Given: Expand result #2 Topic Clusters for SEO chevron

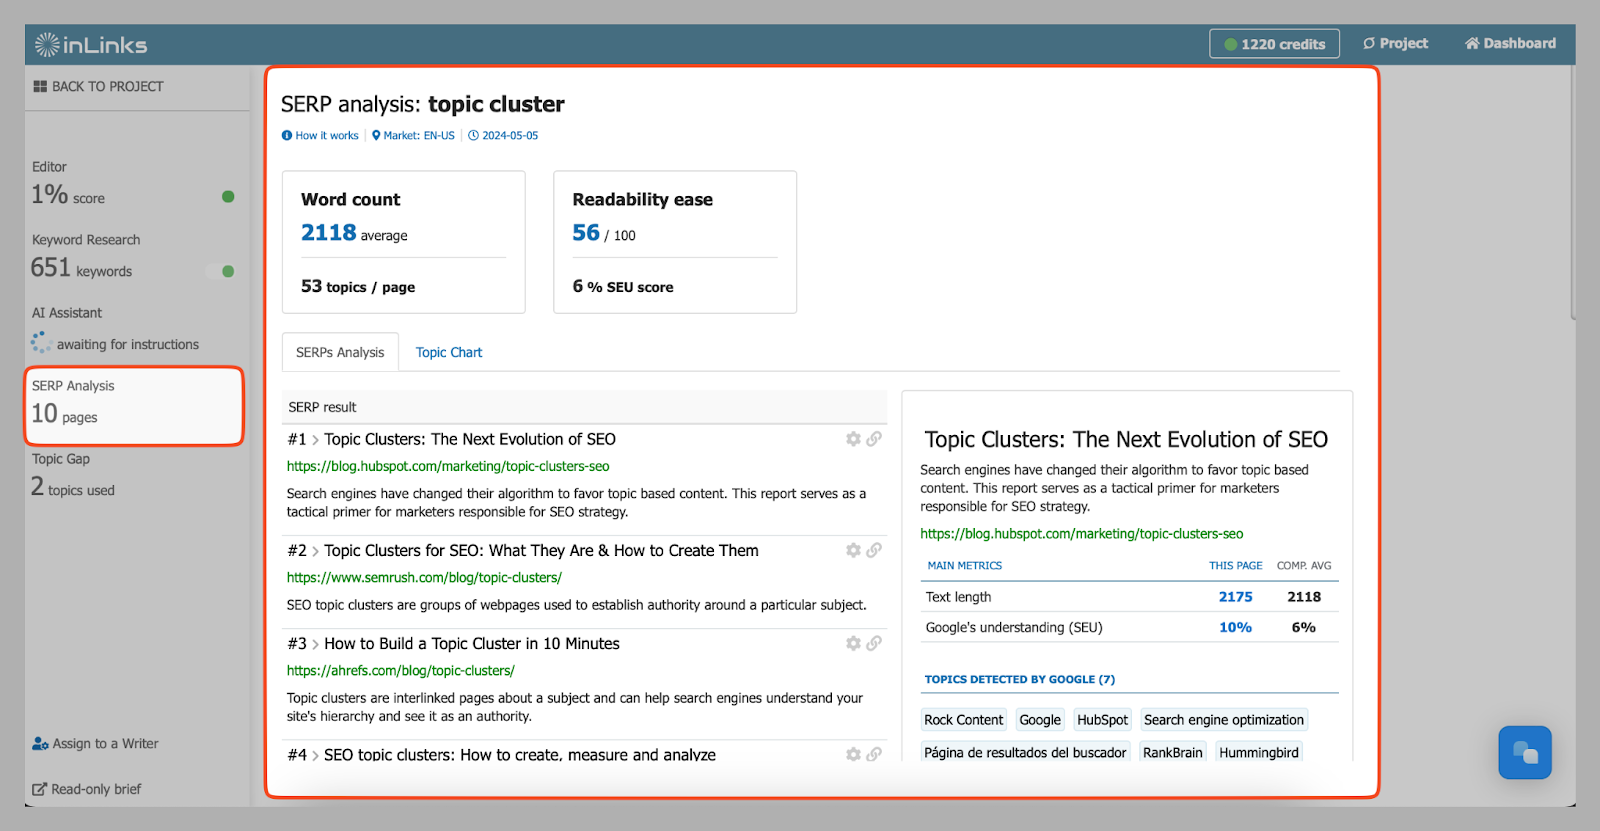Looking at the screenshot, I should [315, 551].
